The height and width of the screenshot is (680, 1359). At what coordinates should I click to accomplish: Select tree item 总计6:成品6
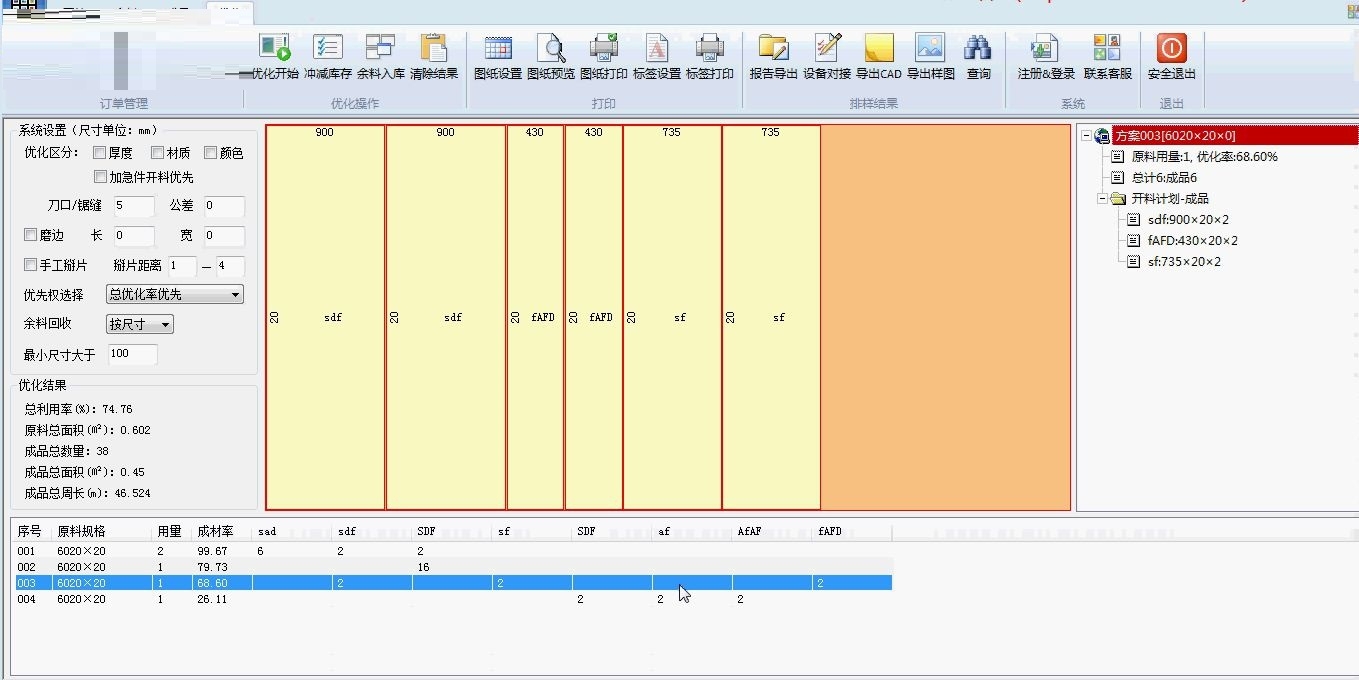click(x=1164, y=178)
